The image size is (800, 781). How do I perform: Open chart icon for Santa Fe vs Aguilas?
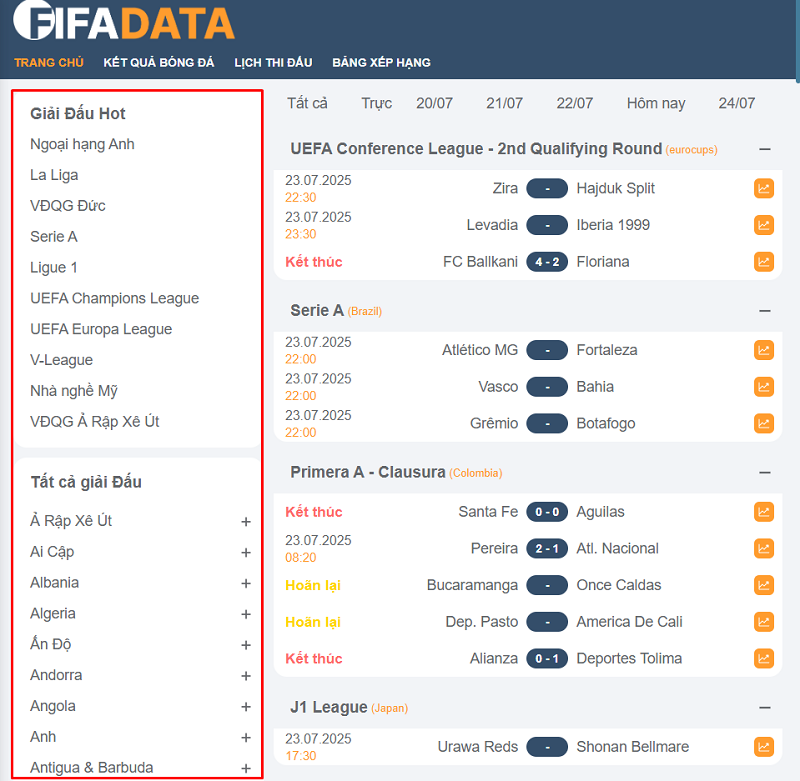[x=763, y=512]
